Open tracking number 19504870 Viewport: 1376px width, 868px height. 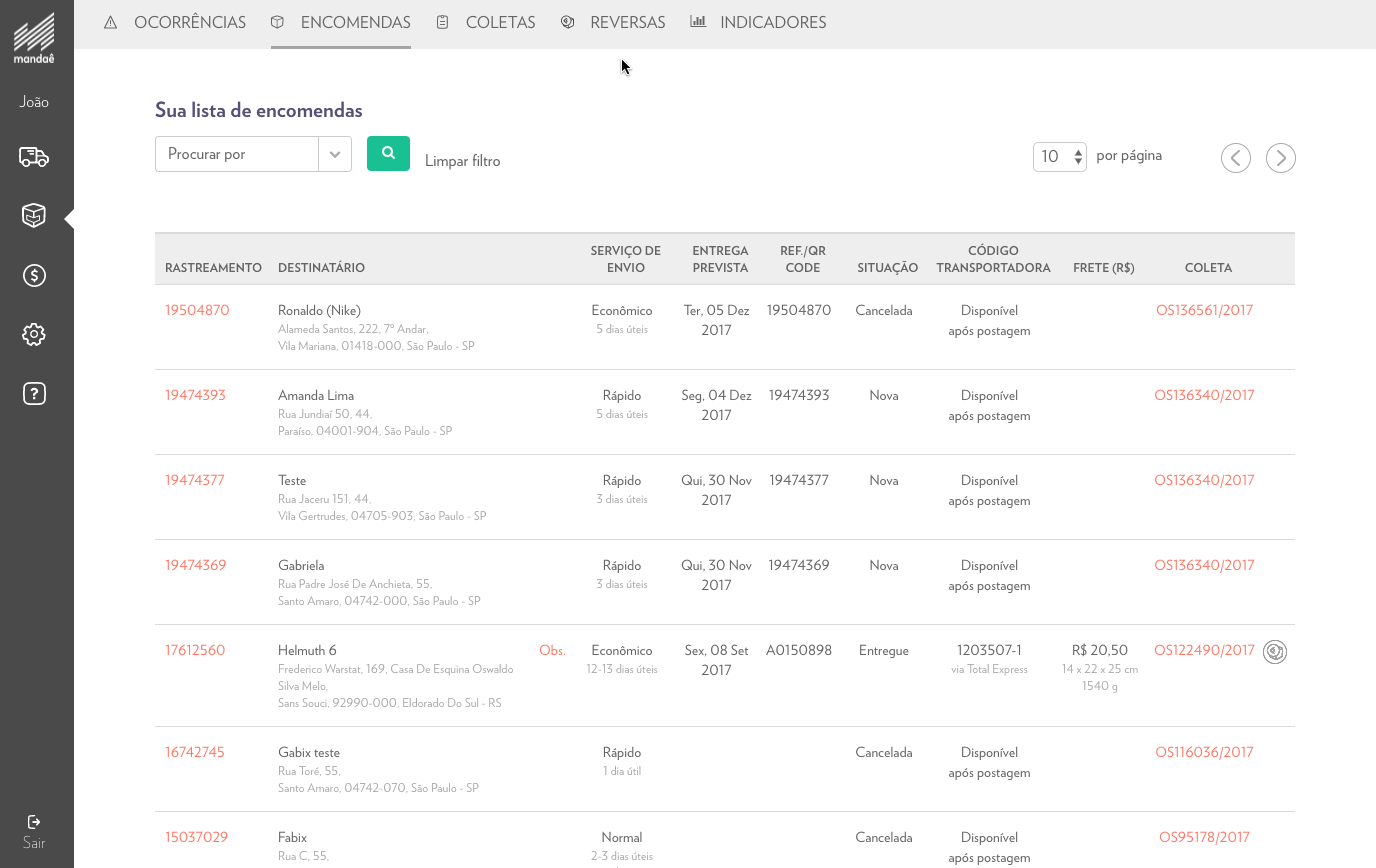197,310
